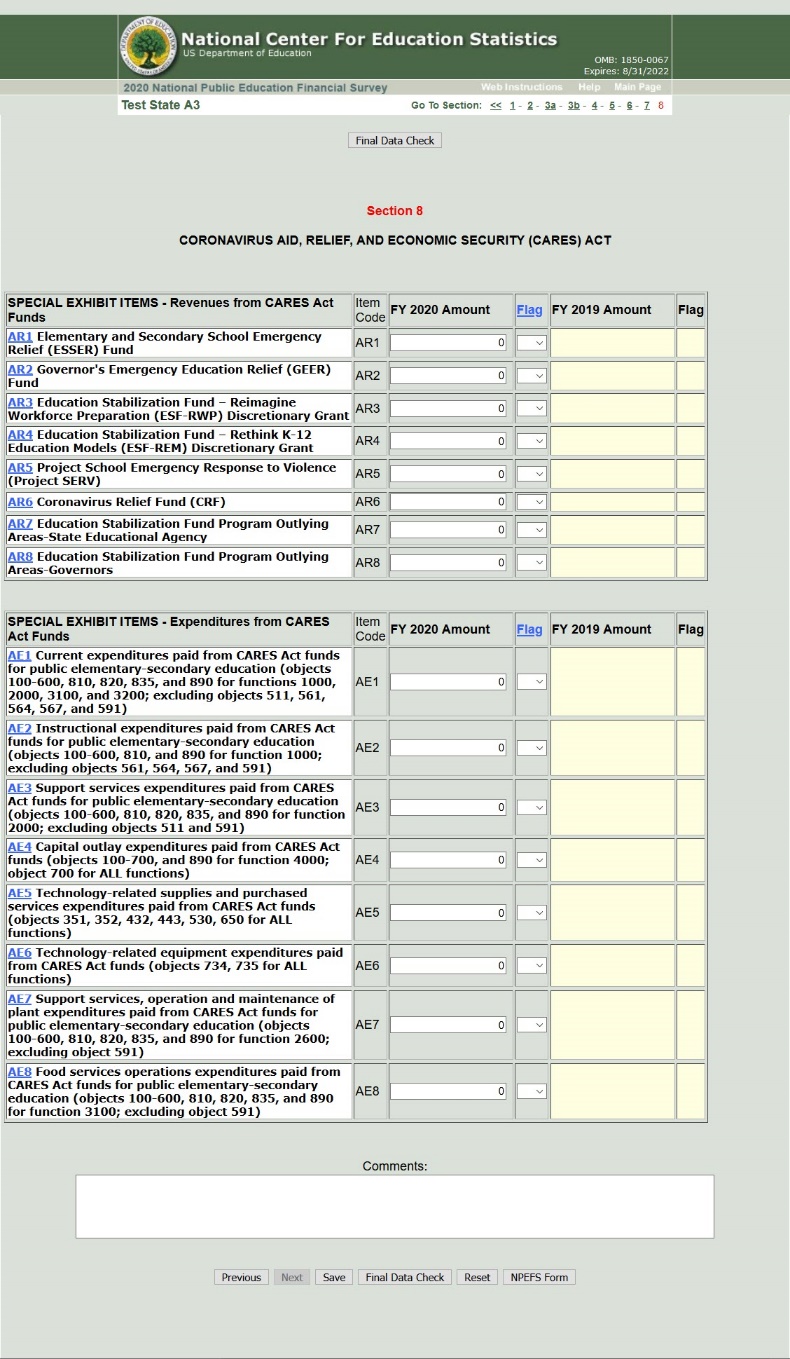Open the AR5 Project SERV definition link

tap(20, 468)
